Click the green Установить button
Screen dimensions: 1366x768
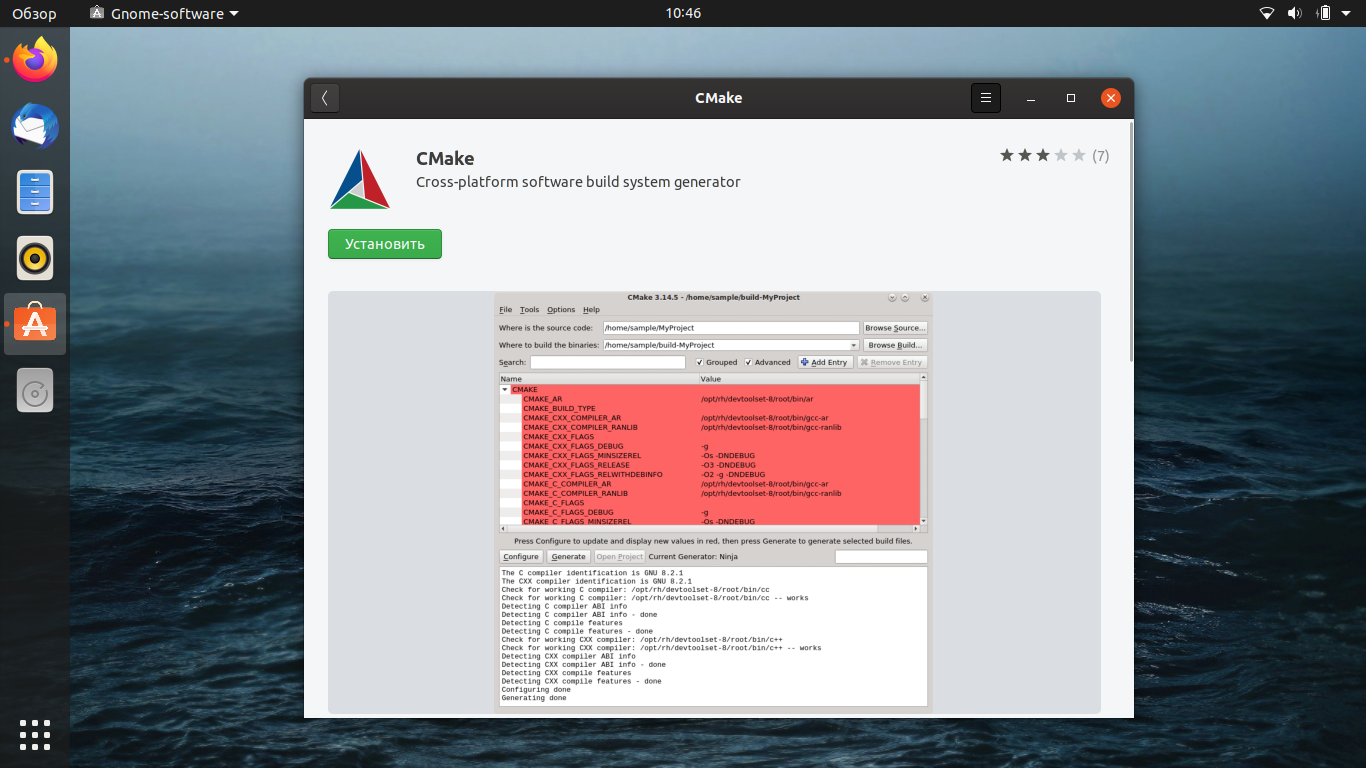tap(385, 244)
